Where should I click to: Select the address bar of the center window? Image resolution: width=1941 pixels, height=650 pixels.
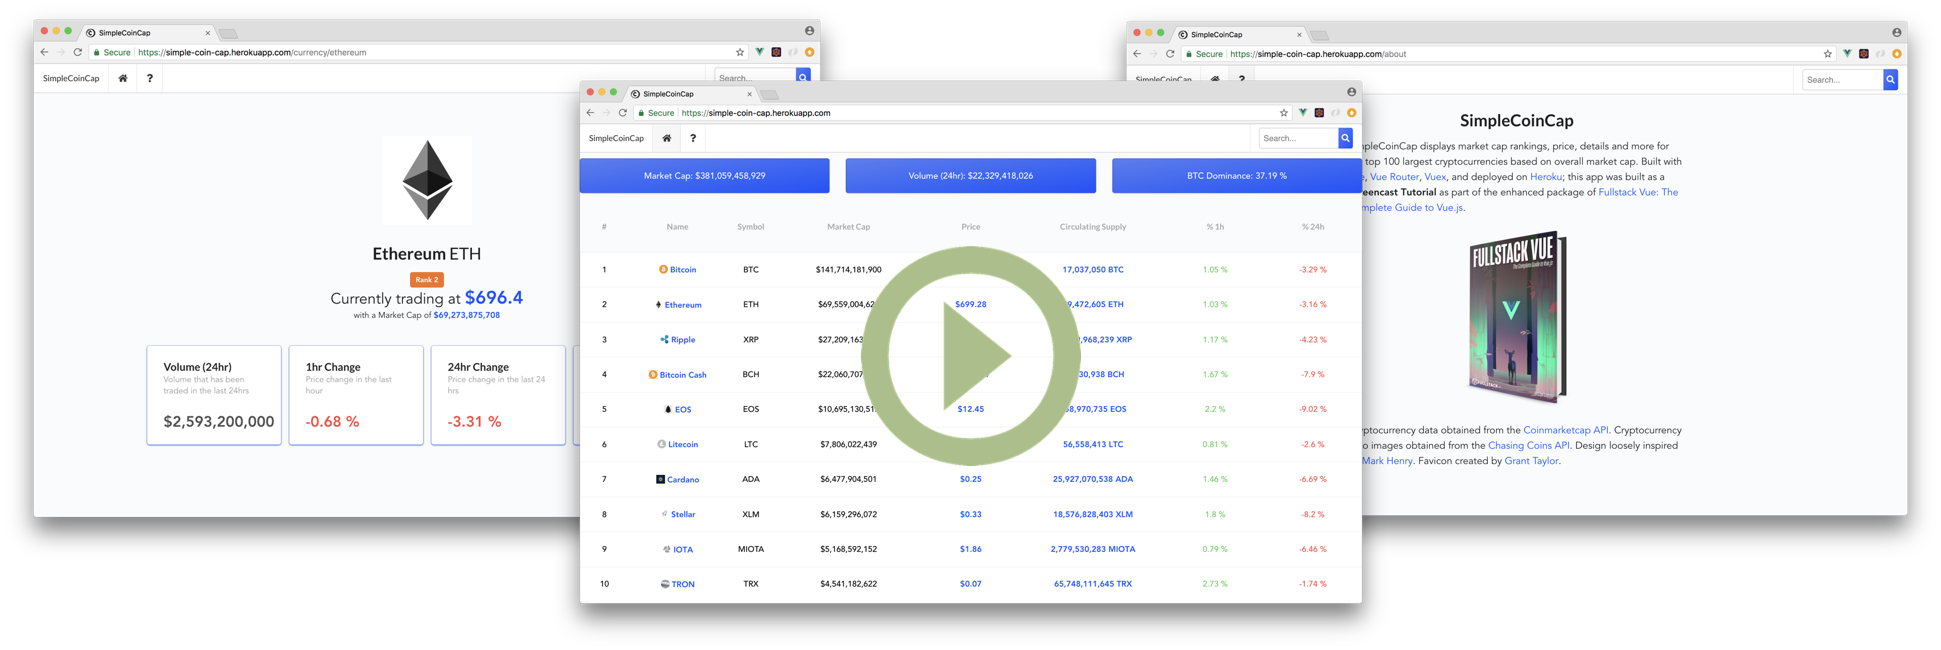click(960, 113)
